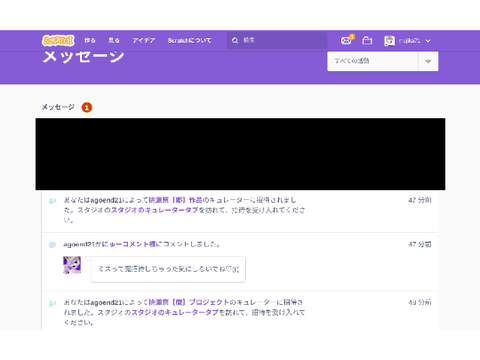Open the プロジェクト studio link
The width and height of the screenshot is (480, 360).
[x=189, y=302]
